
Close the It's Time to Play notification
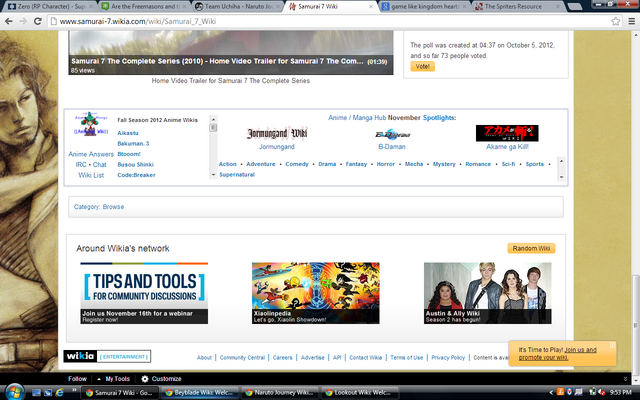click(612, 345)
